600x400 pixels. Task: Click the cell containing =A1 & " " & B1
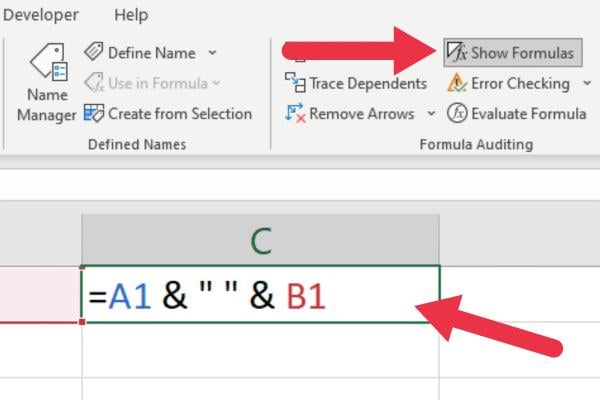[260, 295]
